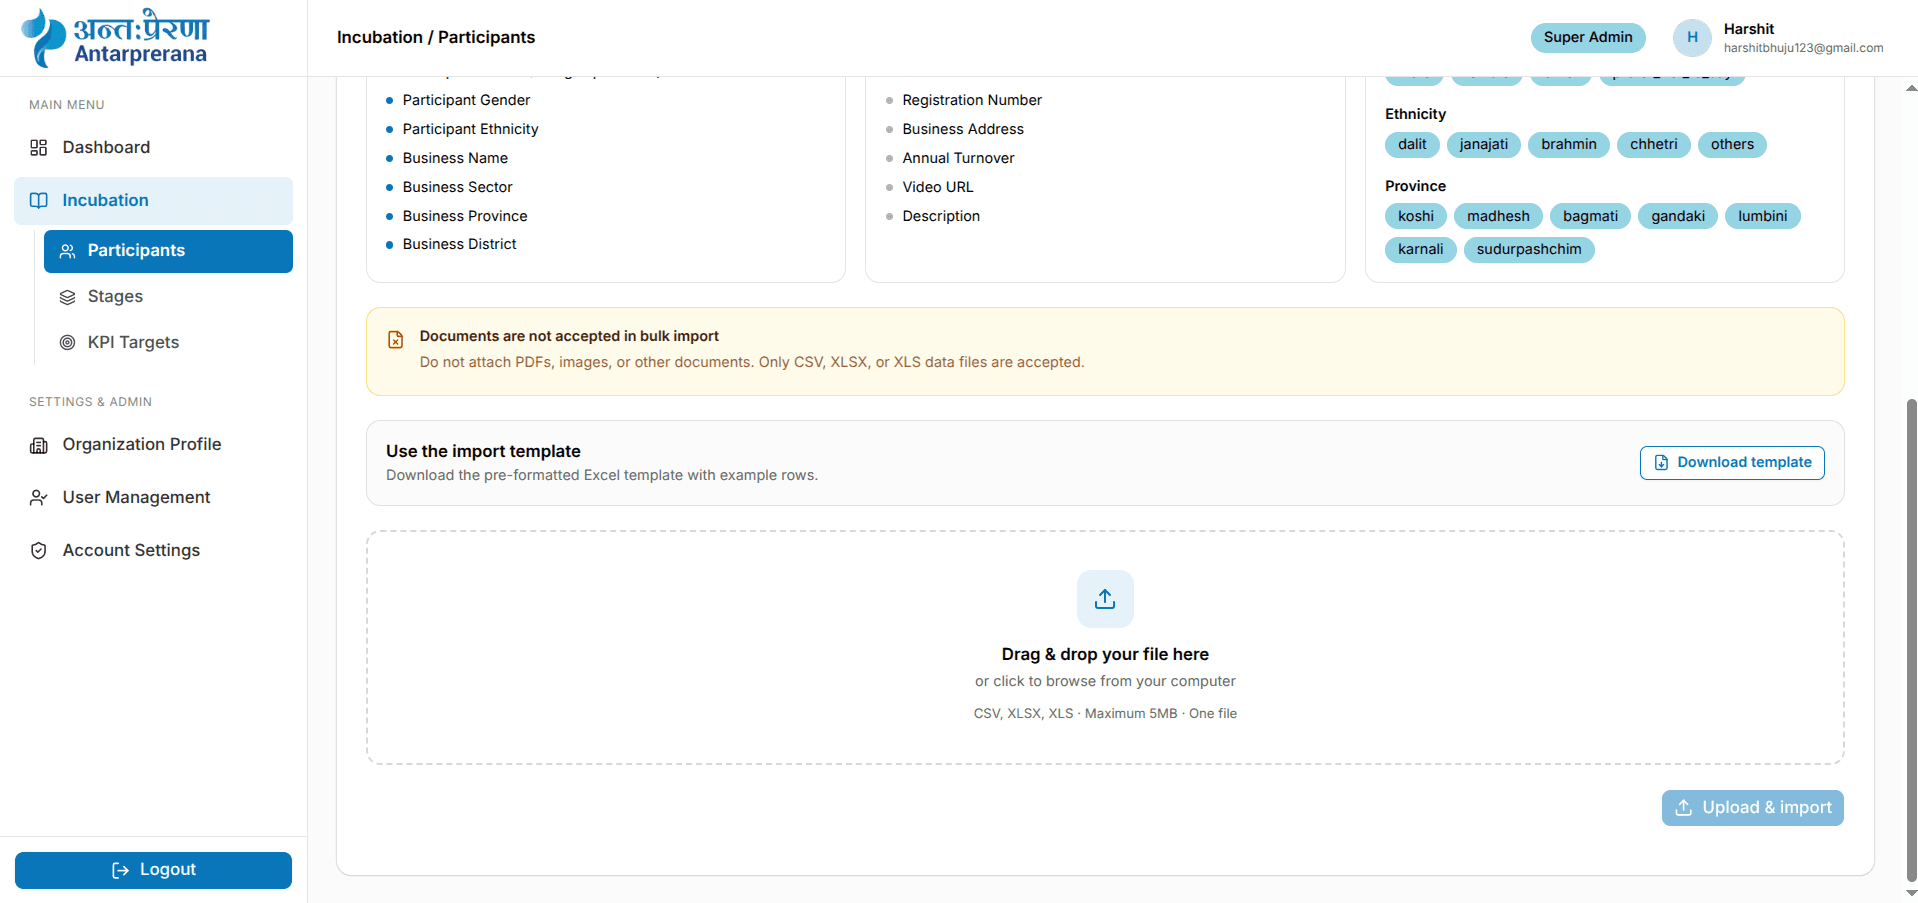Click the file drag & drop zone

tap(1105, 648)
